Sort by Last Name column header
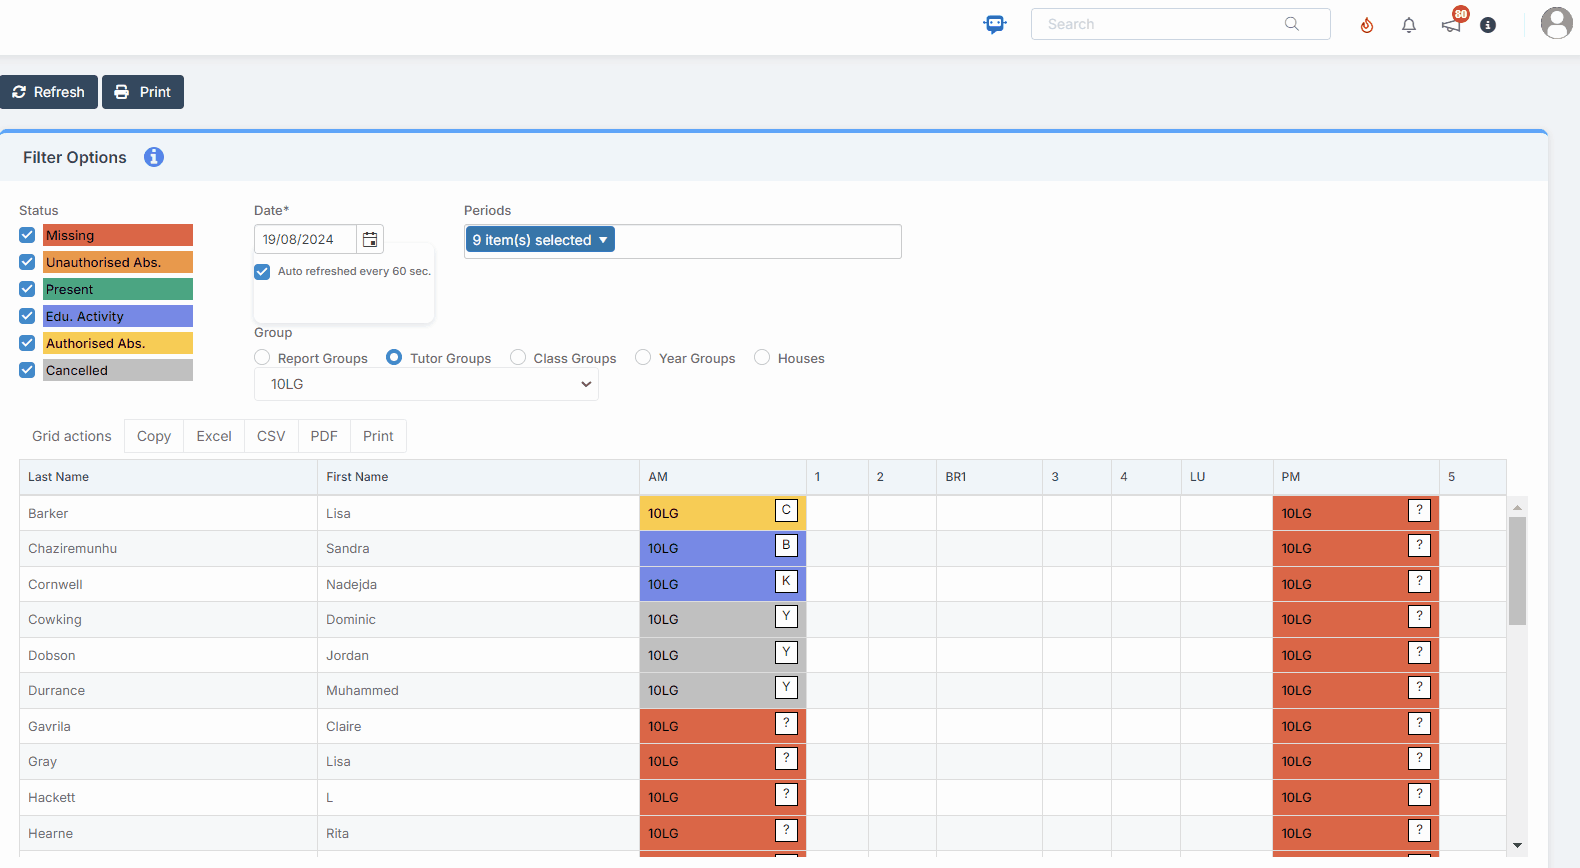1580x868 pixels. (x=168, y=477)
